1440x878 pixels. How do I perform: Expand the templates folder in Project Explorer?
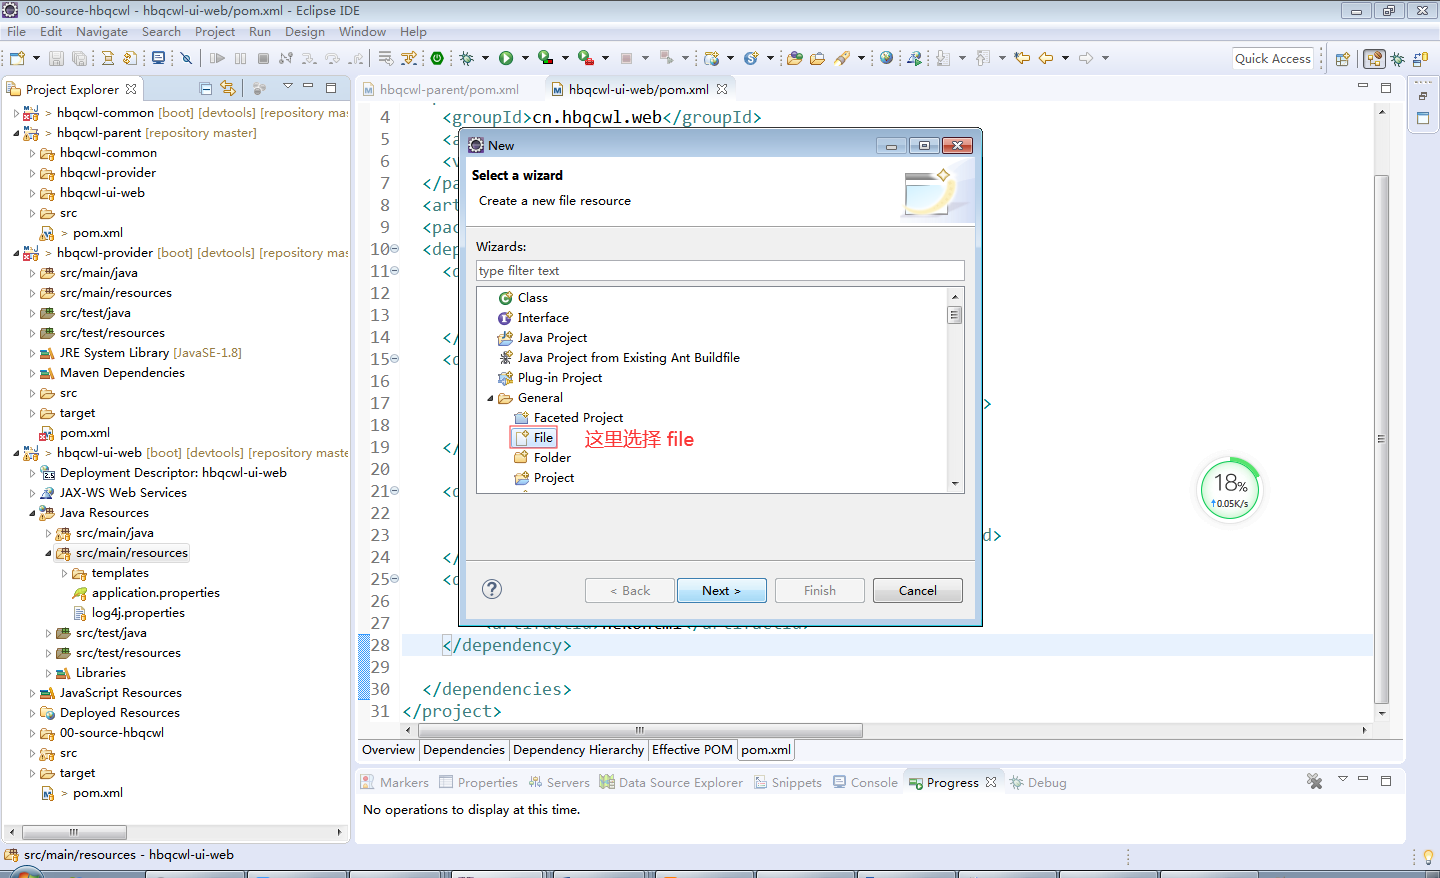65,573
